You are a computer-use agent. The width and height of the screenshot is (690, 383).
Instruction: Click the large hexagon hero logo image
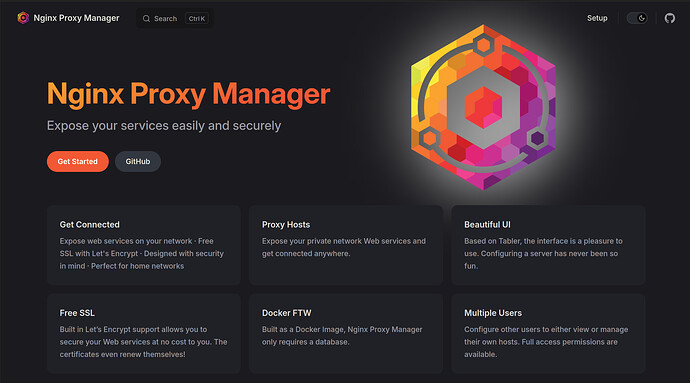[483, 107]
